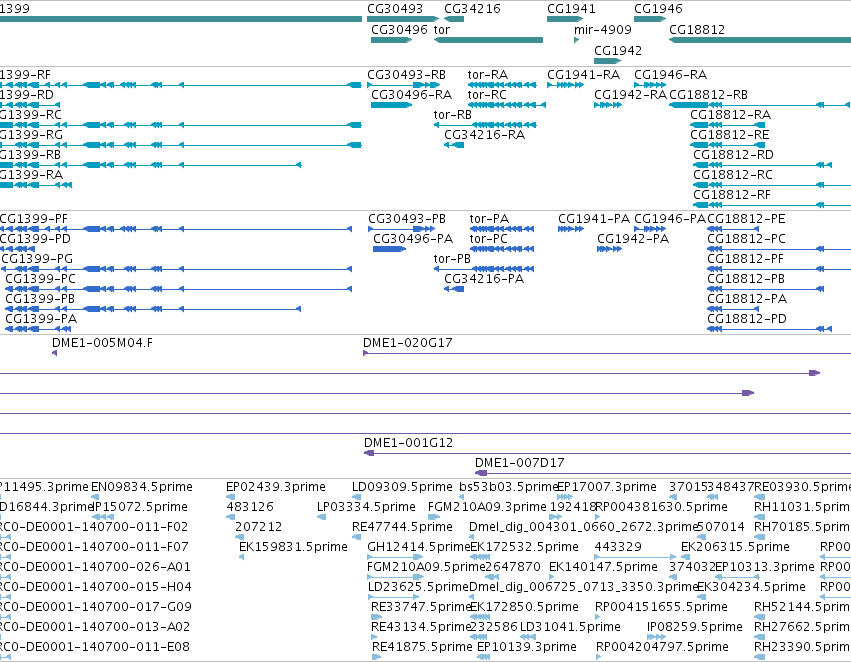Click the mir-4909 gene label
This screenshot has width=851, height=662.
coord(602,30)
